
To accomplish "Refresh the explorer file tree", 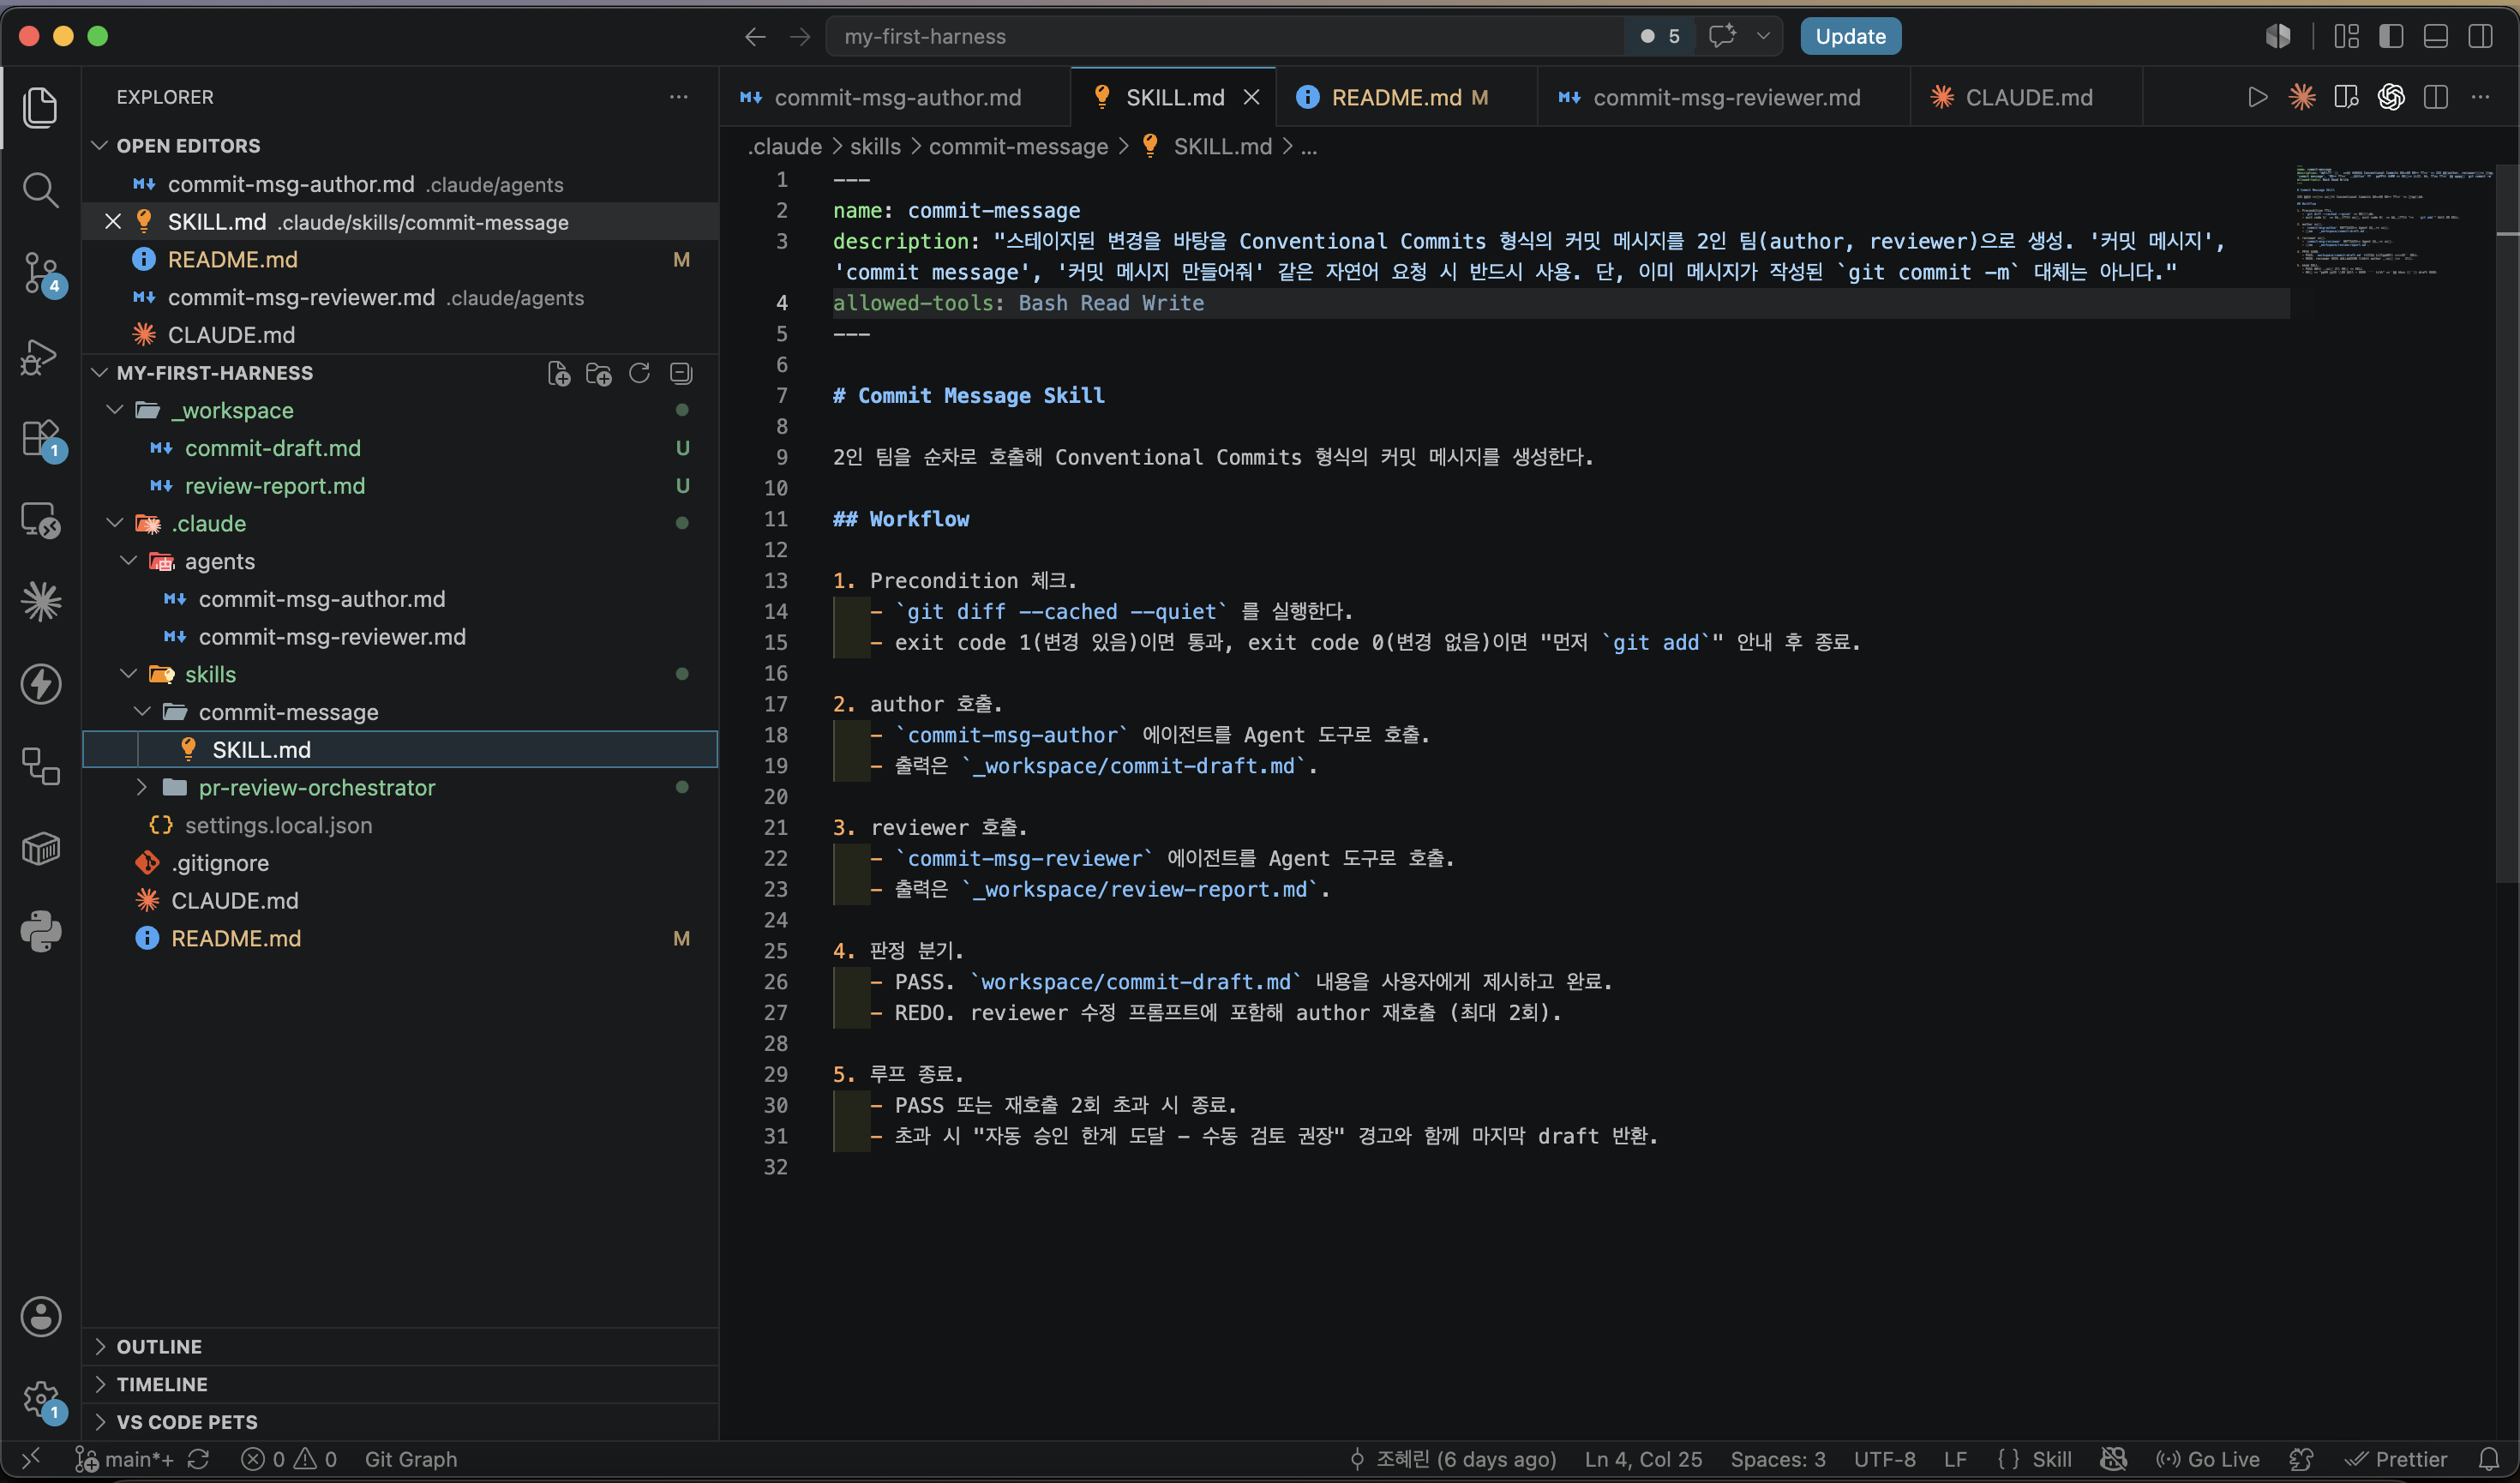I will 639,373.
